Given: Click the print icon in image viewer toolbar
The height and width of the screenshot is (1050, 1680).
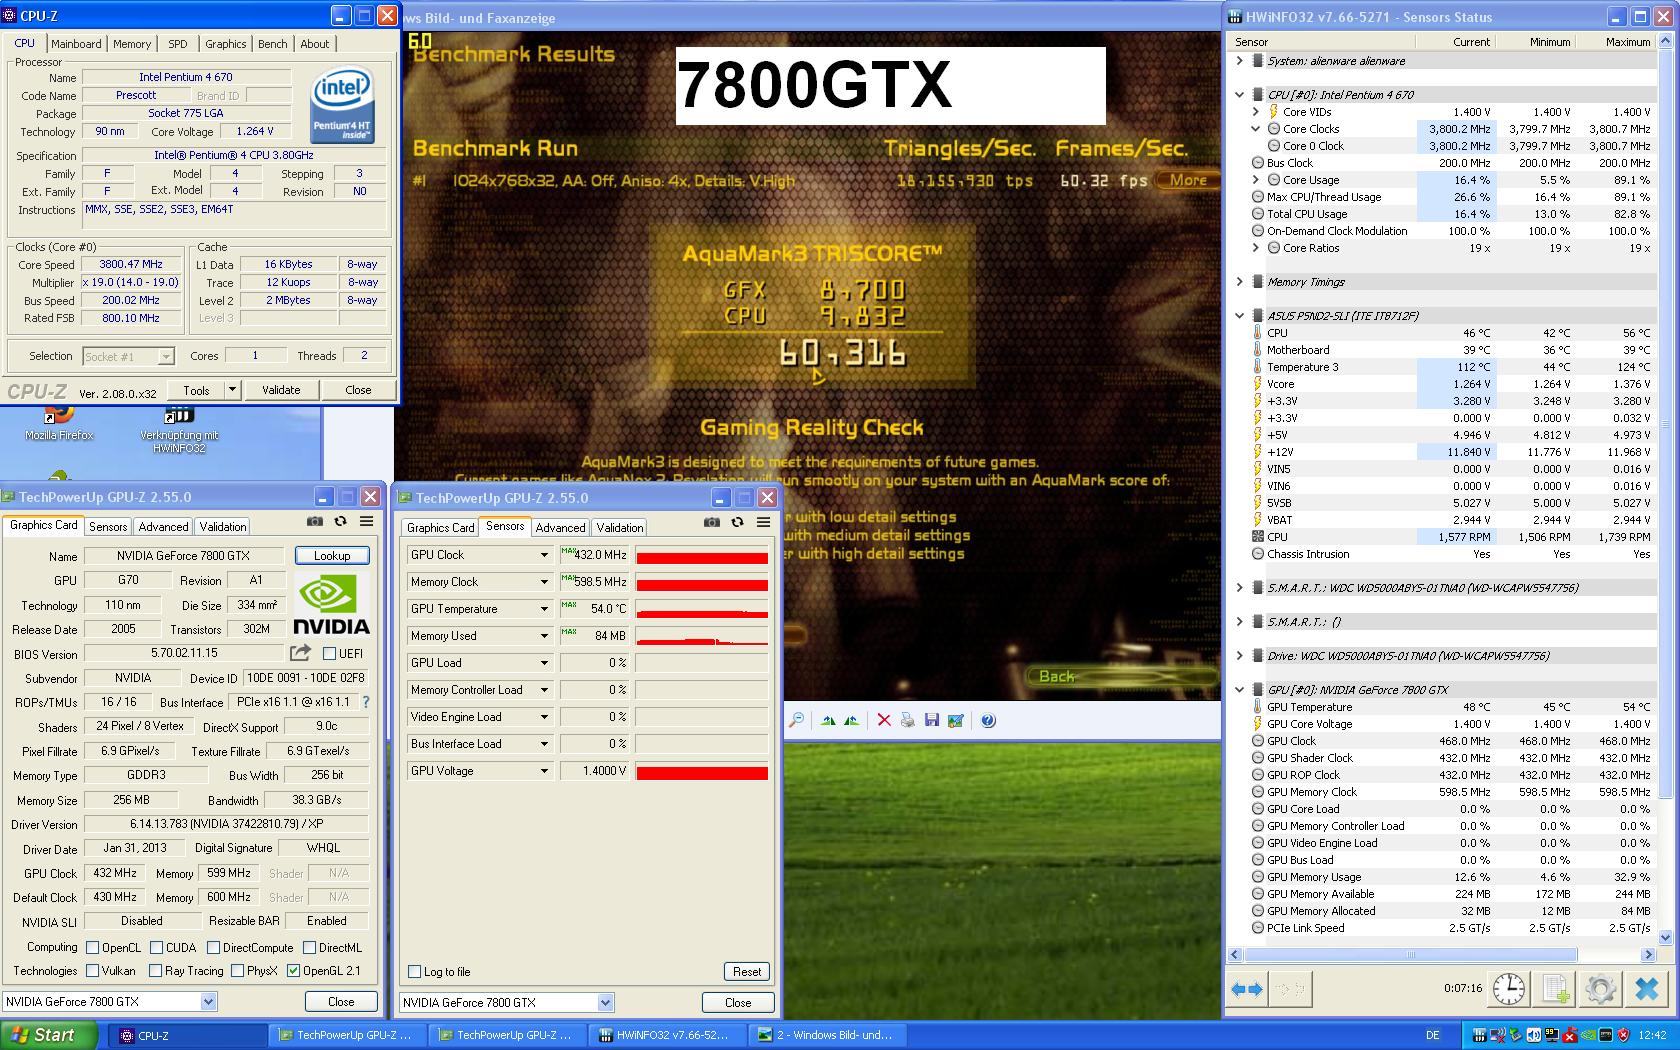Looking at the screenshot, I should [908, 720].
